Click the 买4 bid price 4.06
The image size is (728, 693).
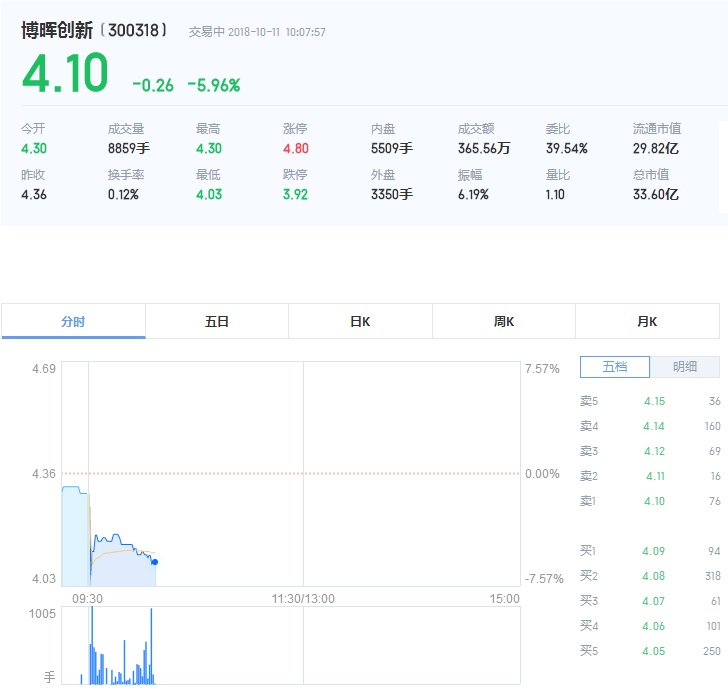[x=654, y=626]
